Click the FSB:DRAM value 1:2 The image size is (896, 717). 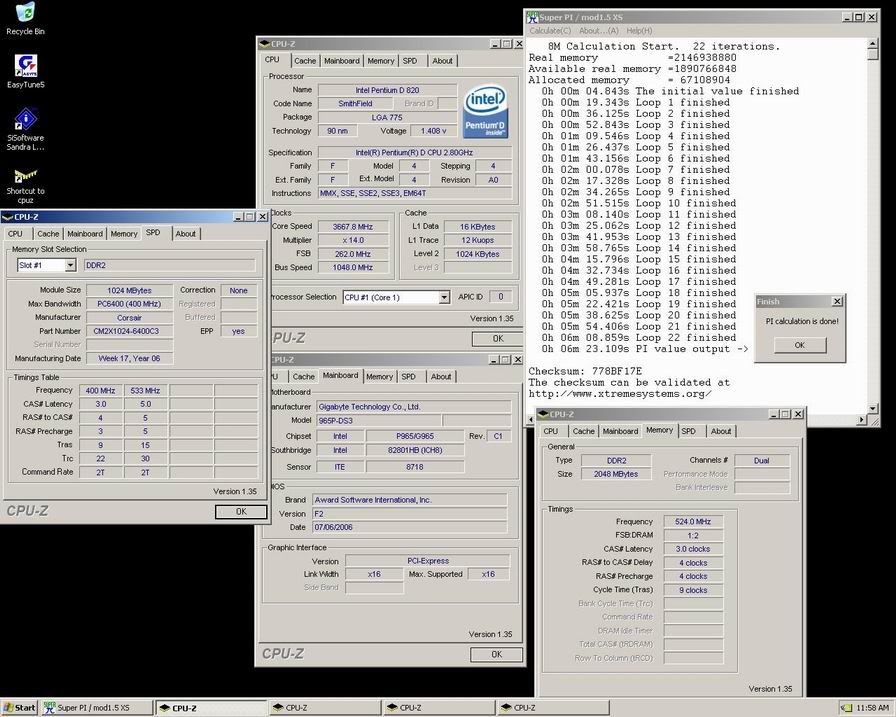[x=693, y=535]
